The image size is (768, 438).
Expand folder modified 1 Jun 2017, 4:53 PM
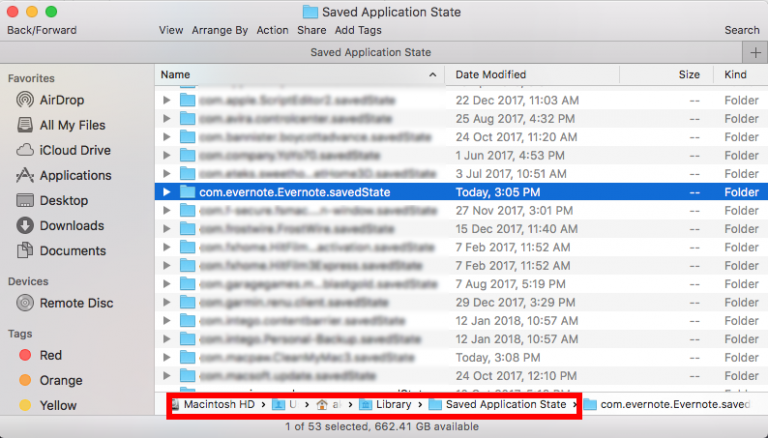[167, 155]
